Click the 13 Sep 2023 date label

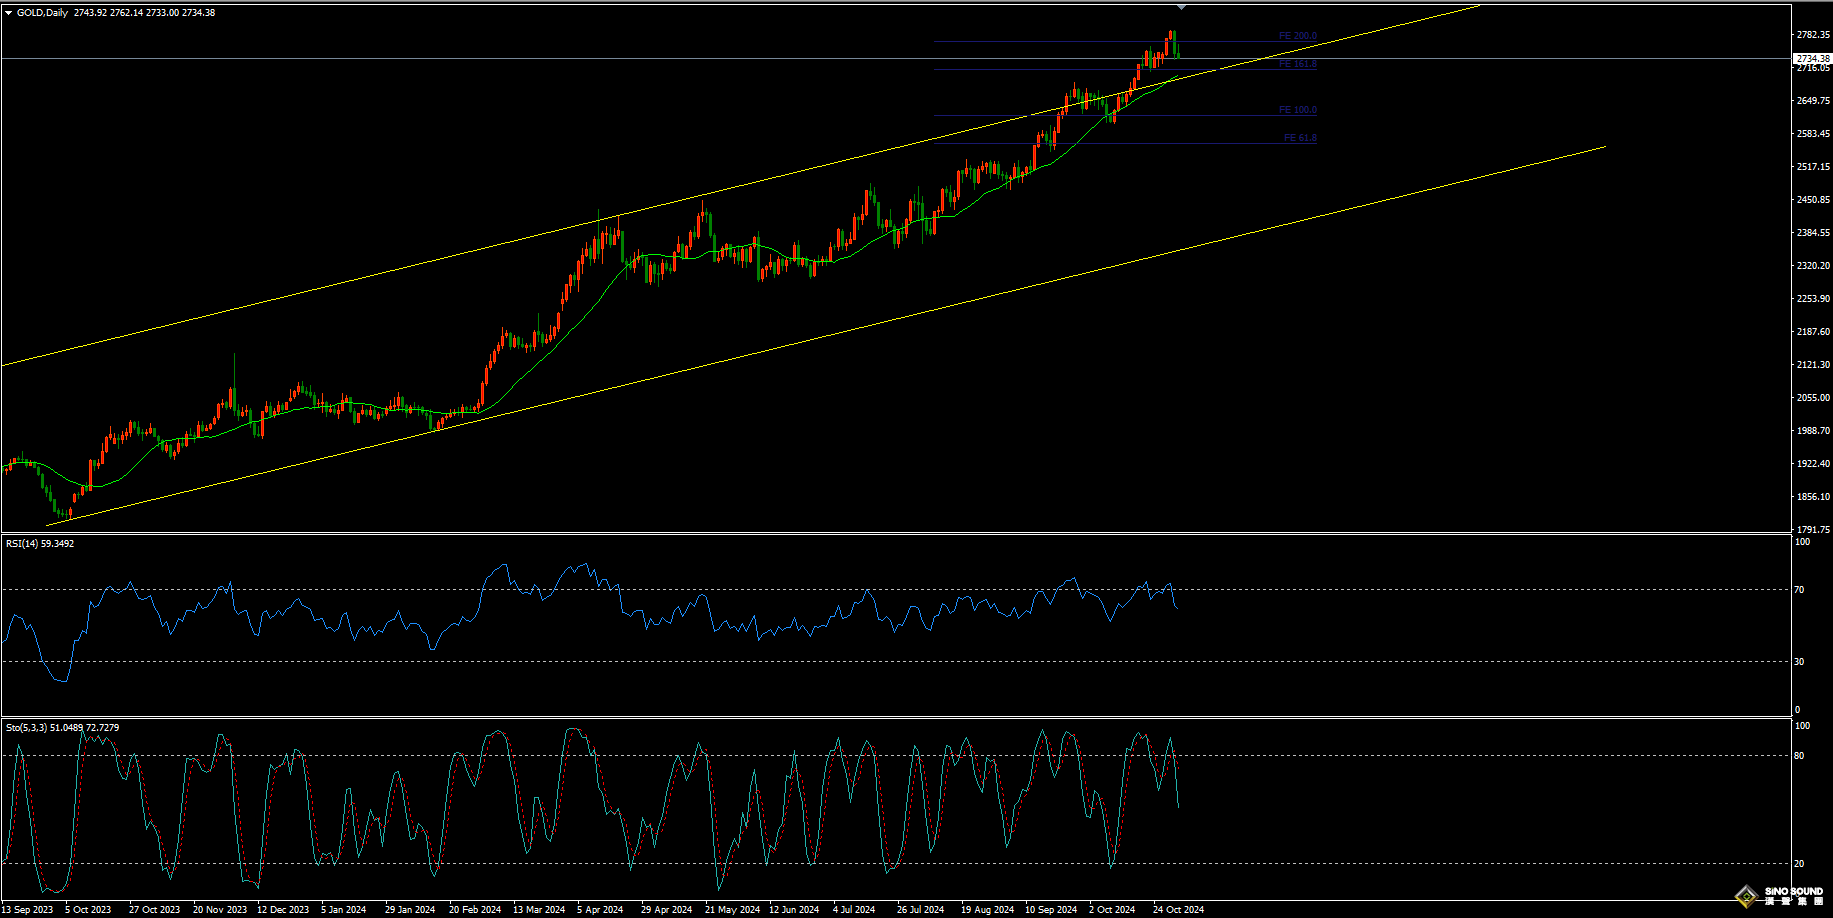(x=27, y=910)
